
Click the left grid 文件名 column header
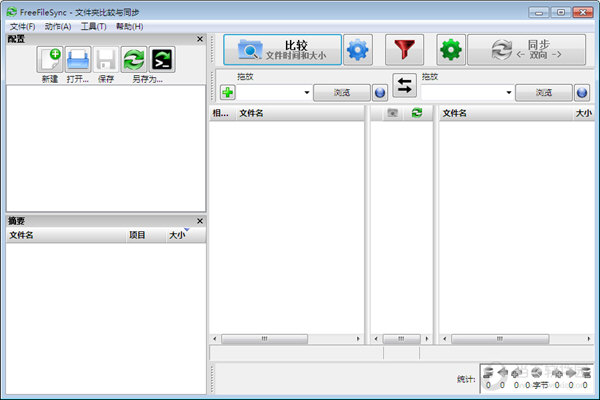[300, 113]
